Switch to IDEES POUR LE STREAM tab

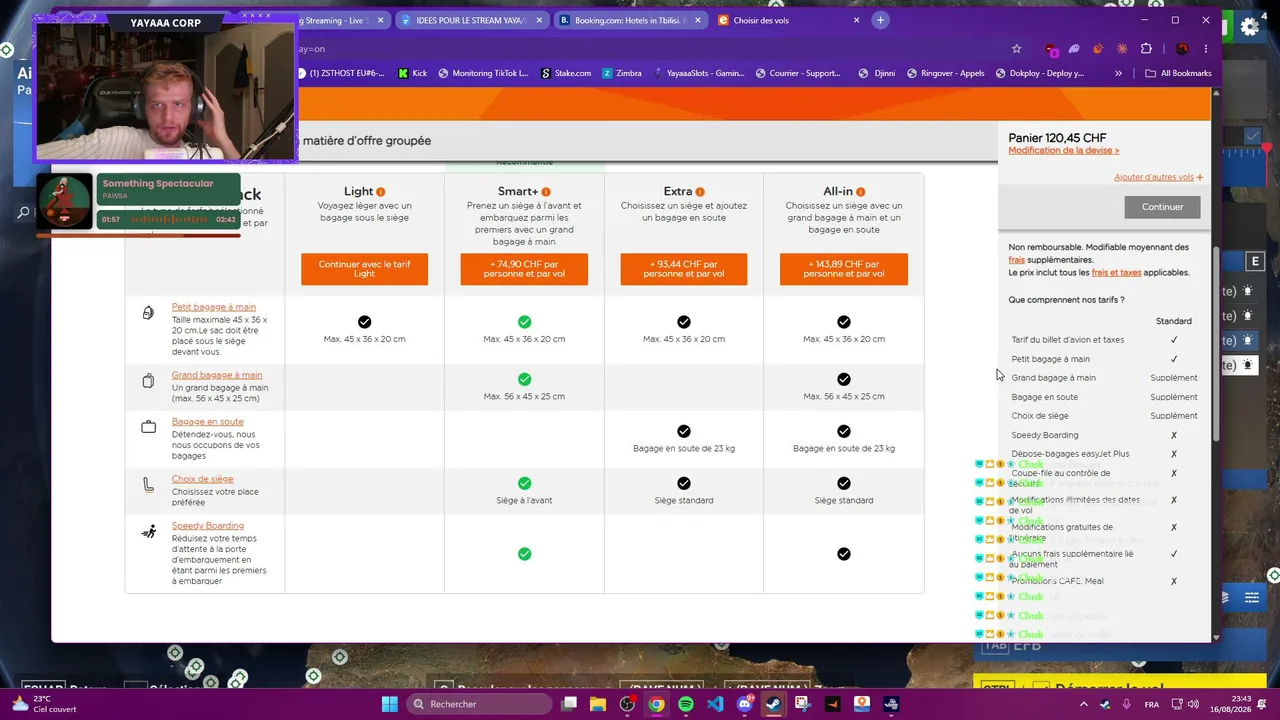coord(471,20)
